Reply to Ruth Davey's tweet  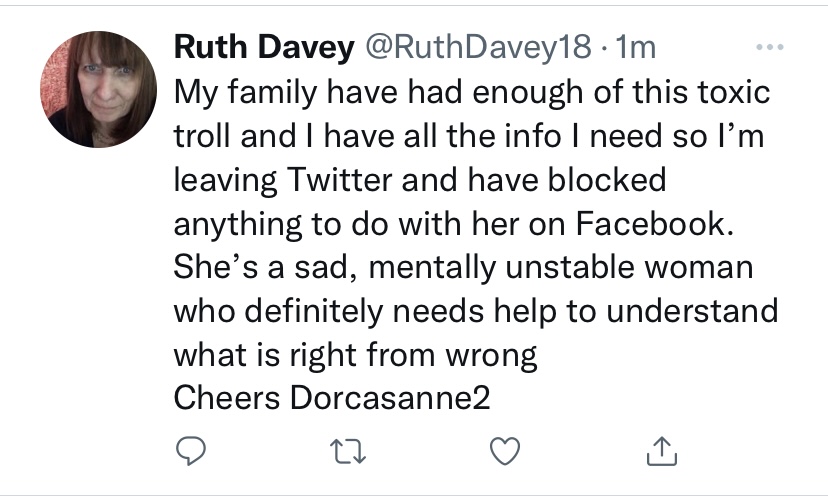click(x=190, y=452)
